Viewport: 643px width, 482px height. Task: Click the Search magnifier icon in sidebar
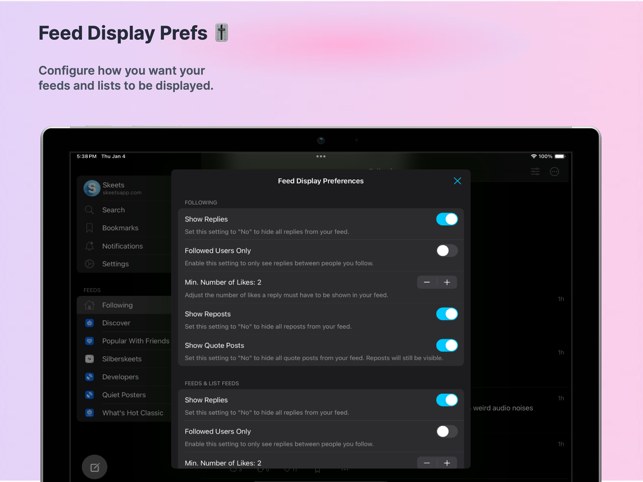coord(89,210)
